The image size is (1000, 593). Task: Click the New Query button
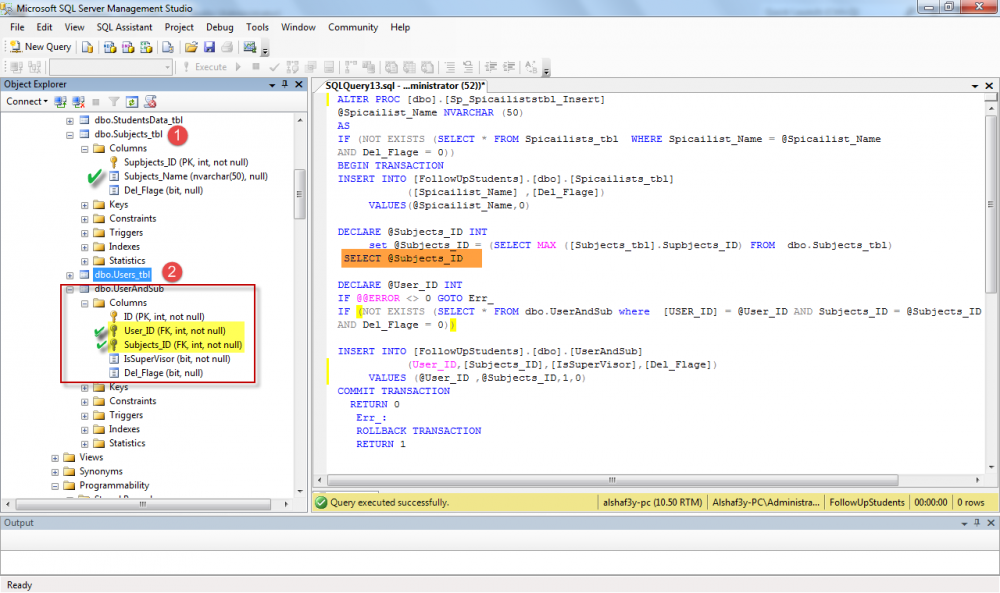point(41,47)
